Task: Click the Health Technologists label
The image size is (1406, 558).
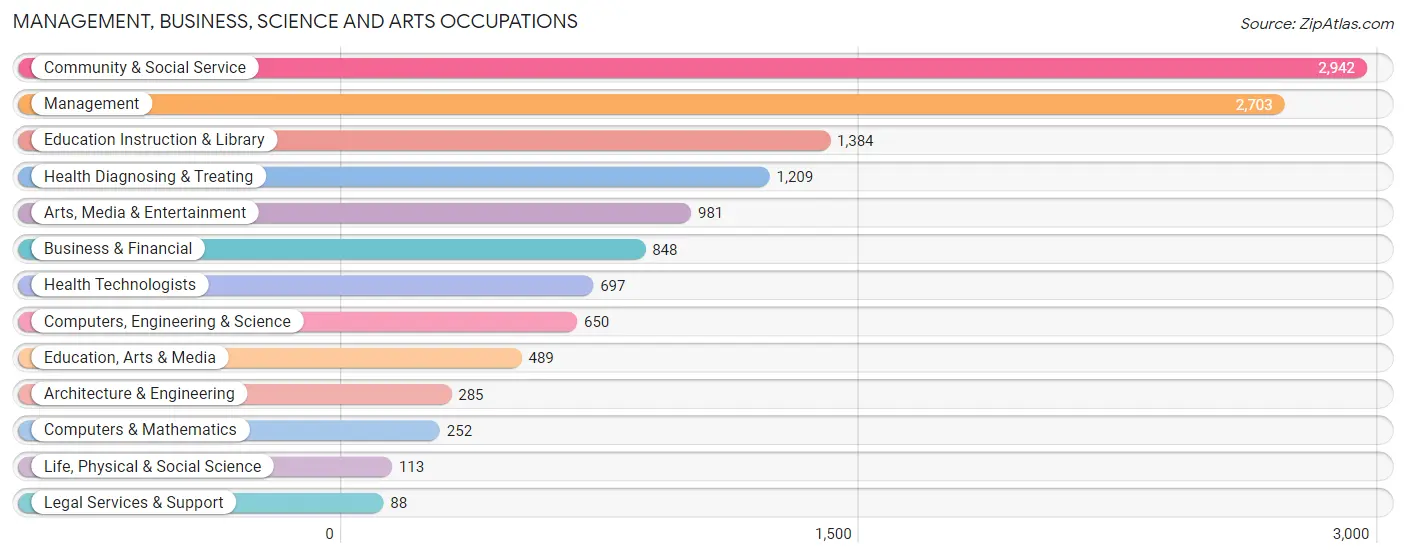Action: point(120,285)
